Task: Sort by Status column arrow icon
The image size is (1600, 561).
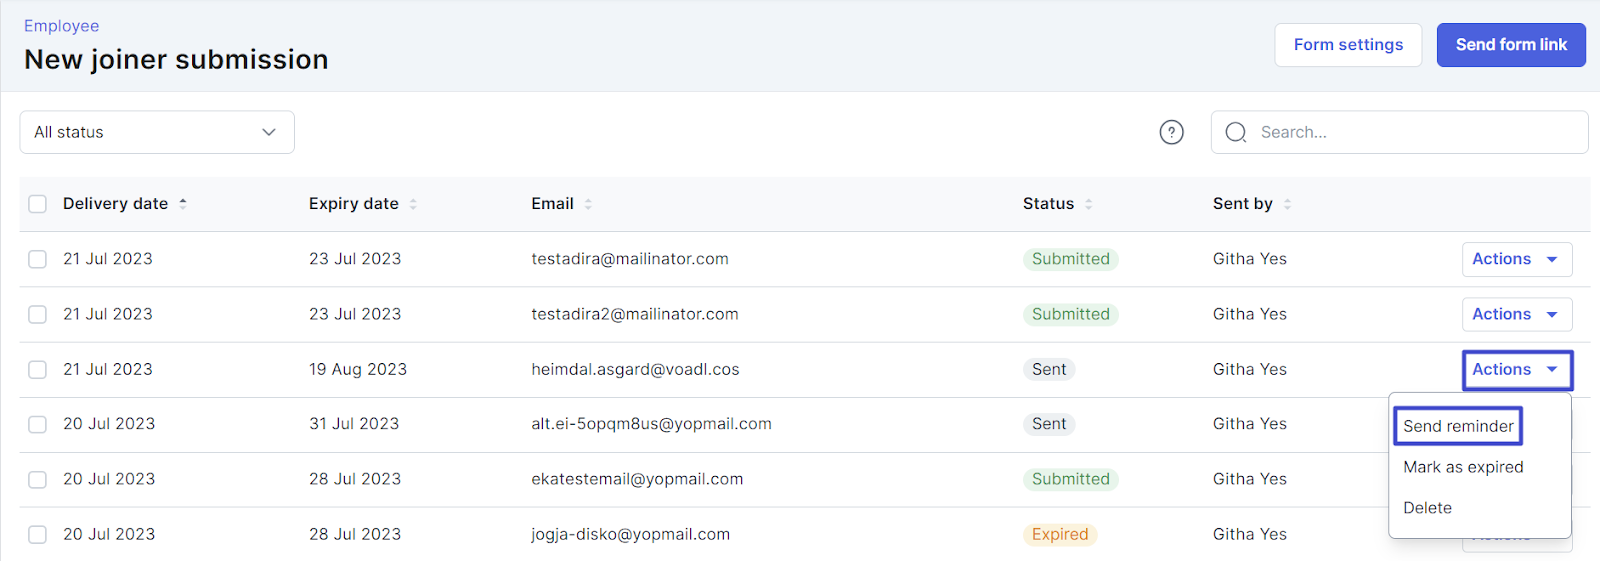Action: click(1089, 204)
